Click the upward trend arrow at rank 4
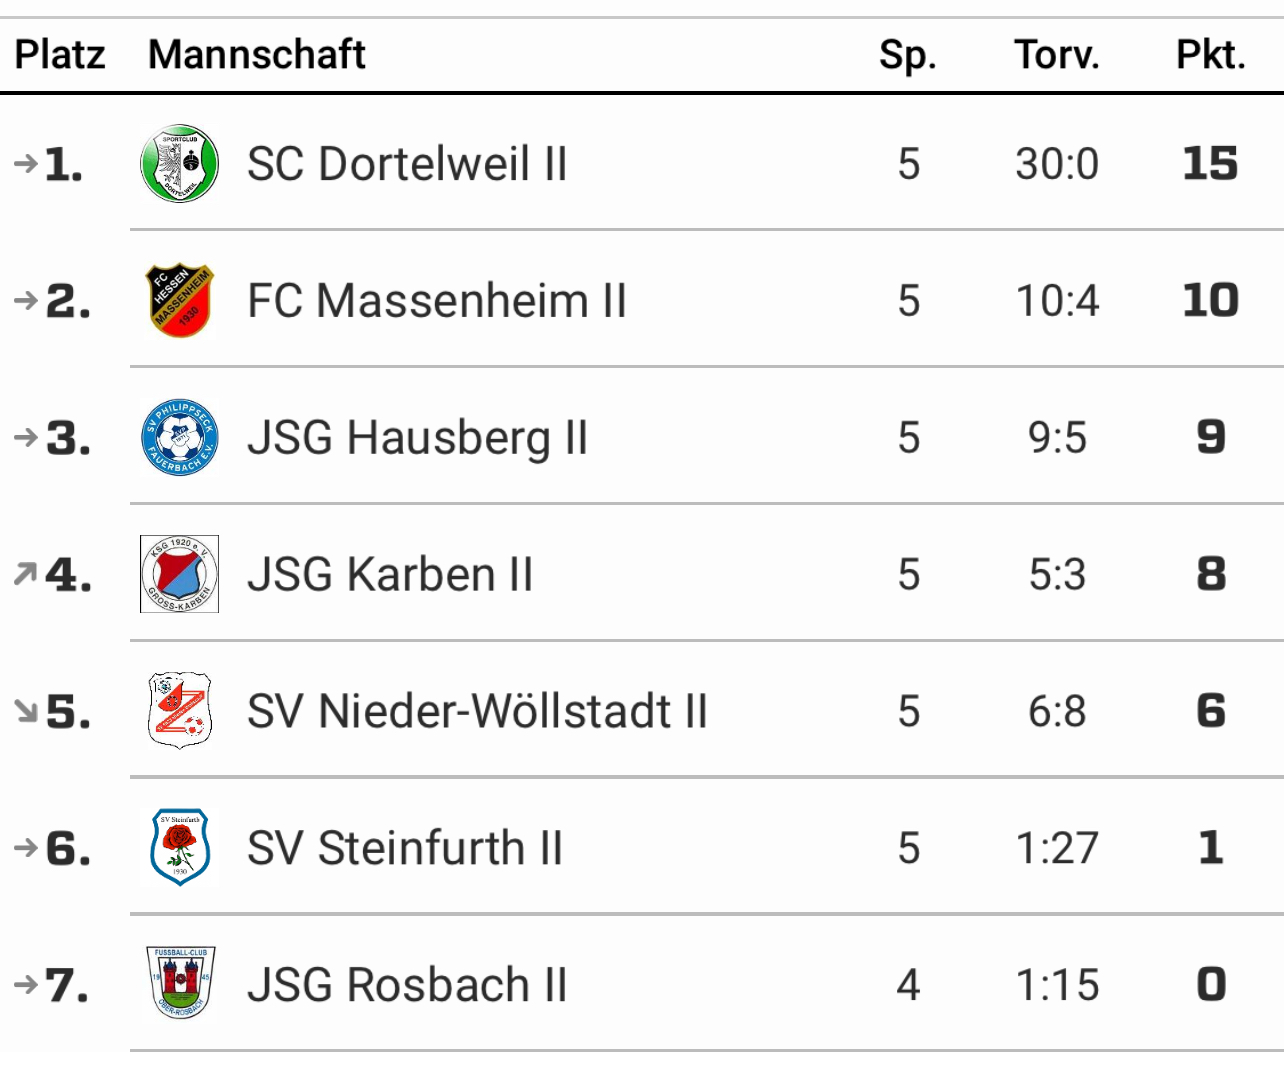This screenshot has height=1067, width=1284. [25, 574]
